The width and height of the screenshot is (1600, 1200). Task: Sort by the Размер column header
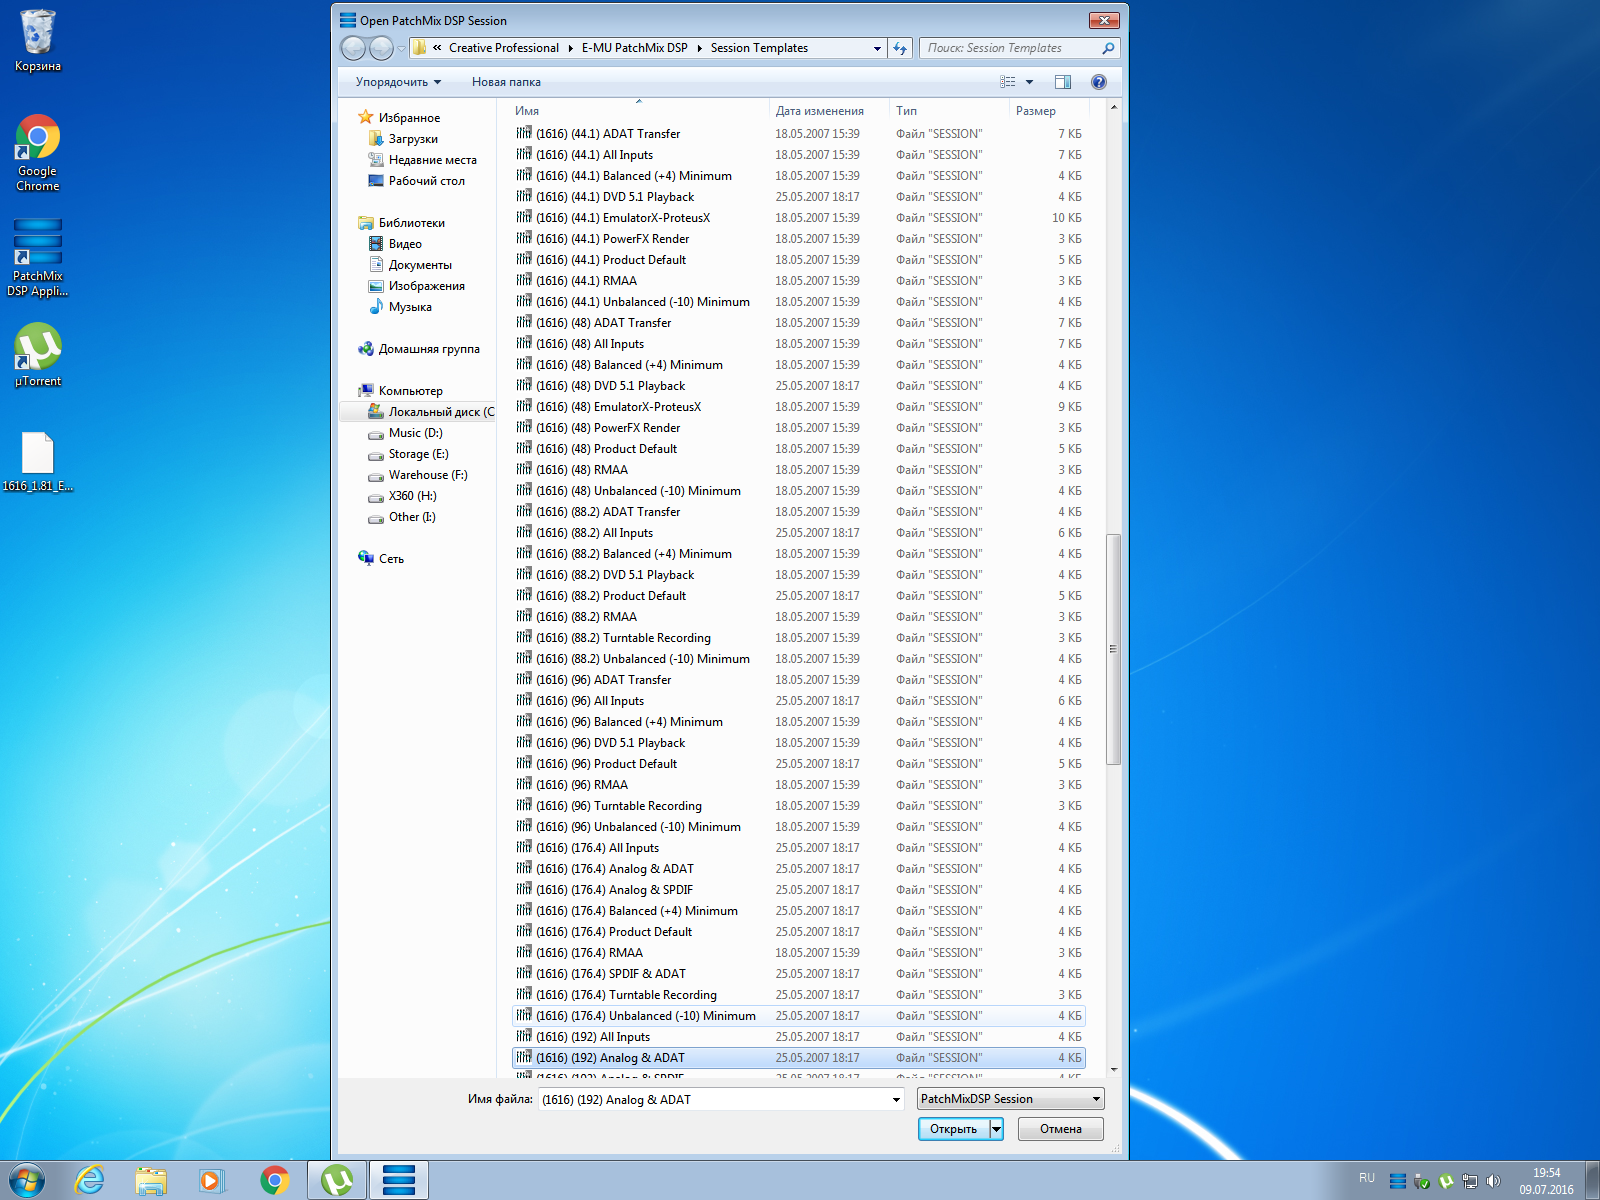click(x=1048, y=111)
